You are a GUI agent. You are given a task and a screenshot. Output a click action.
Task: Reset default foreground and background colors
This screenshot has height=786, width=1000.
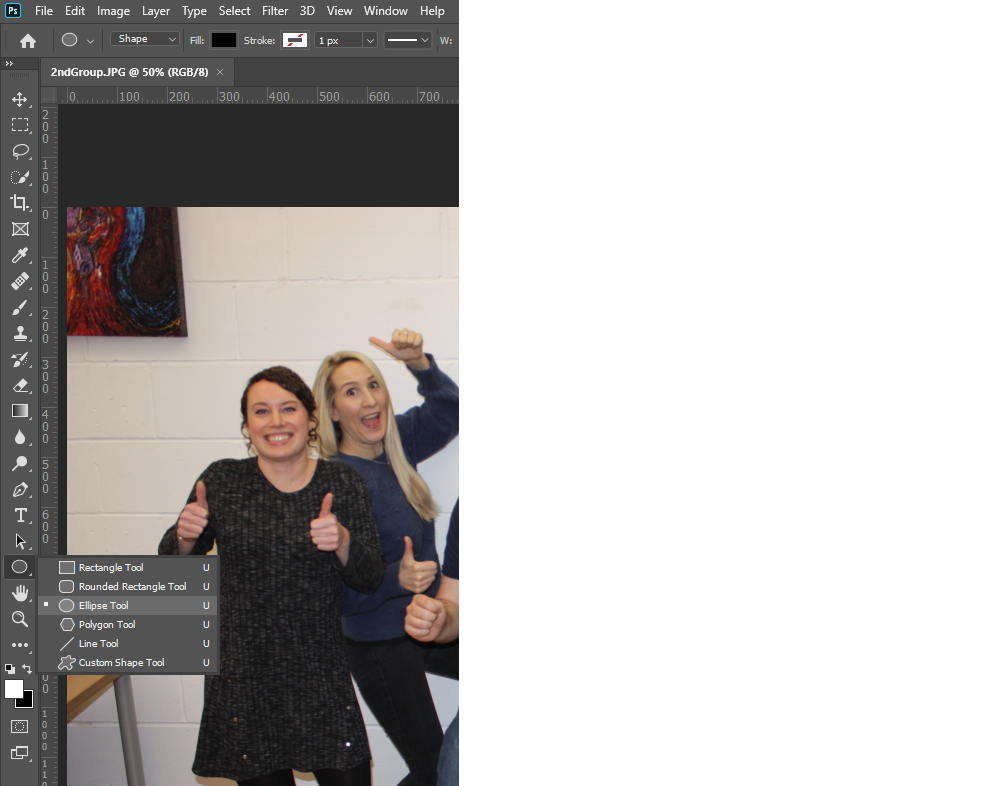tap(10, 669)
